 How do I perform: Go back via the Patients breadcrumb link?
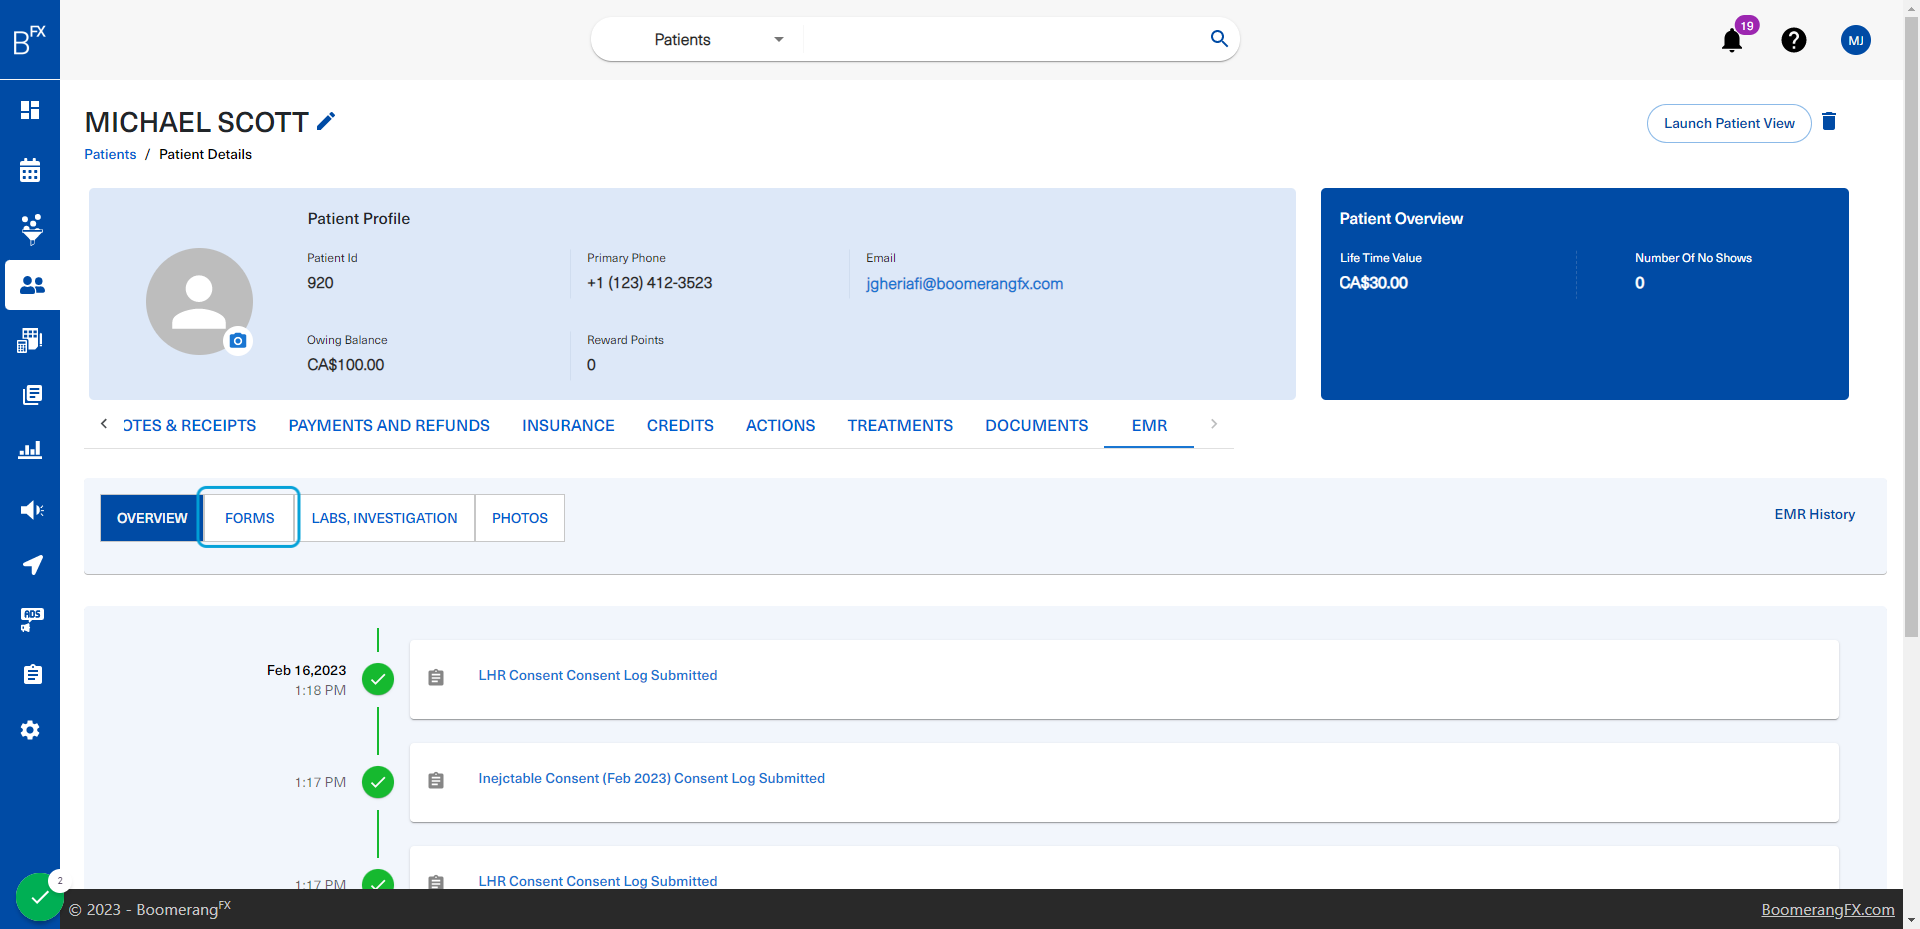[x=110, y=154]
